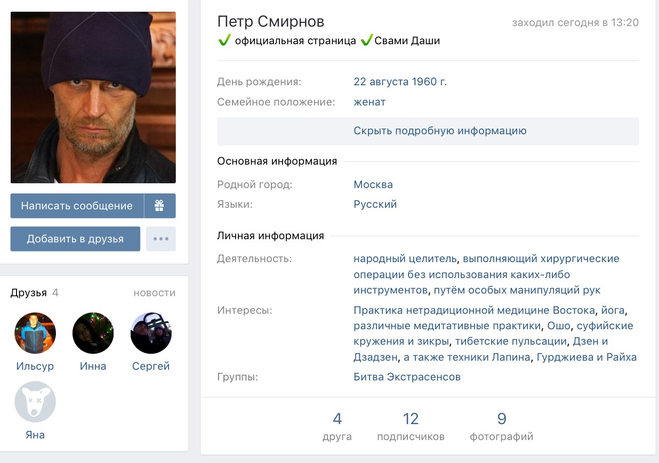Screen dimensions: 659x463
Task: Click the Написать сообщение button
Action: [77, 205]
